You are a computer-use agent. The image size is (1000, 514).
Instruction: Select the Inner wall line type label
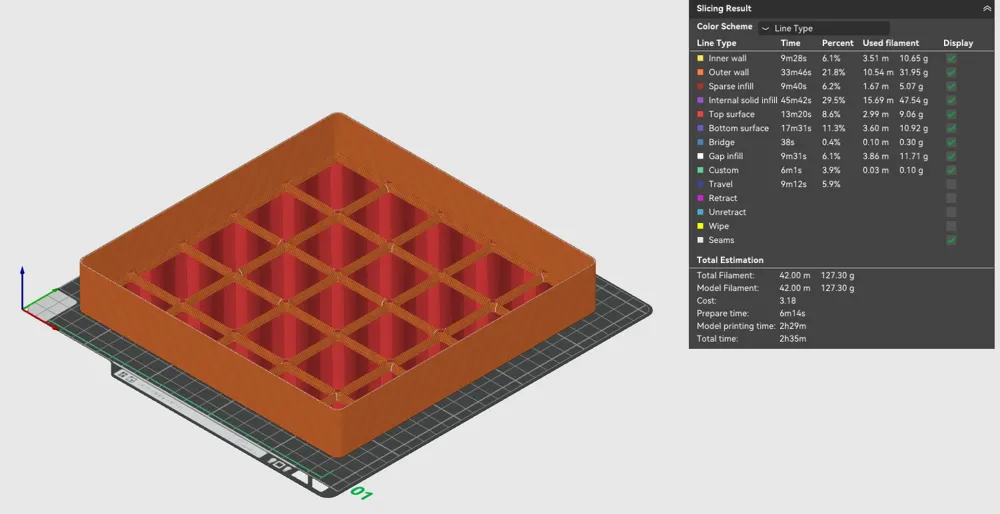point(727,58)
